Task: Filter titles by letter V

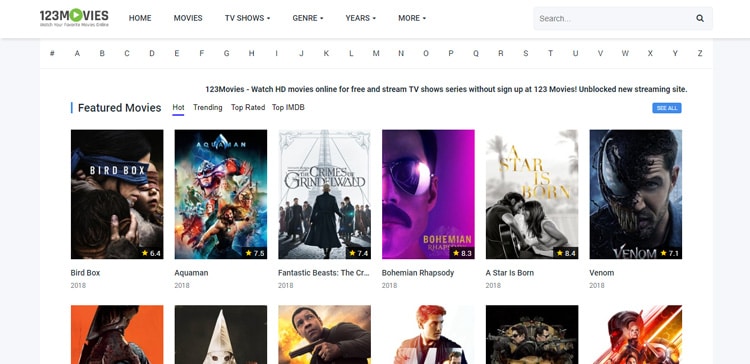Action: 600,53
